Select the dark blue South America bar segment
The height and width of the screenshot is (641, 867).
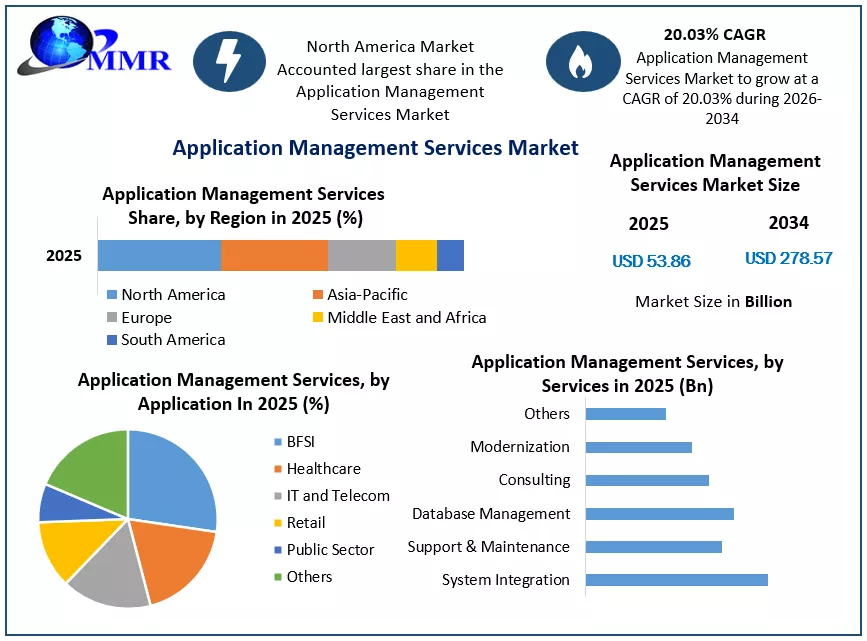point(451,256)
